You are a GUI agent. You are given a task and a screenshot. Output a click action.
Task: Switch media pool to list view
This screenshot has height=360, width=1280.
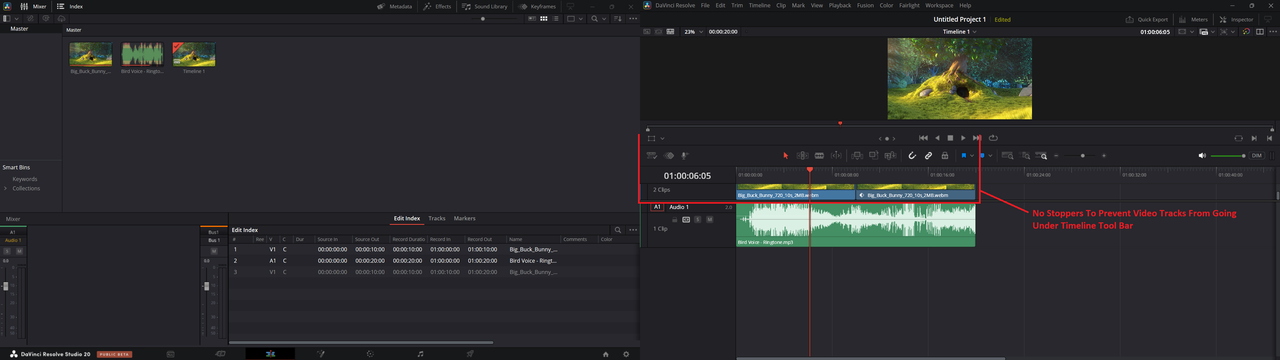(x=556, y=18)
